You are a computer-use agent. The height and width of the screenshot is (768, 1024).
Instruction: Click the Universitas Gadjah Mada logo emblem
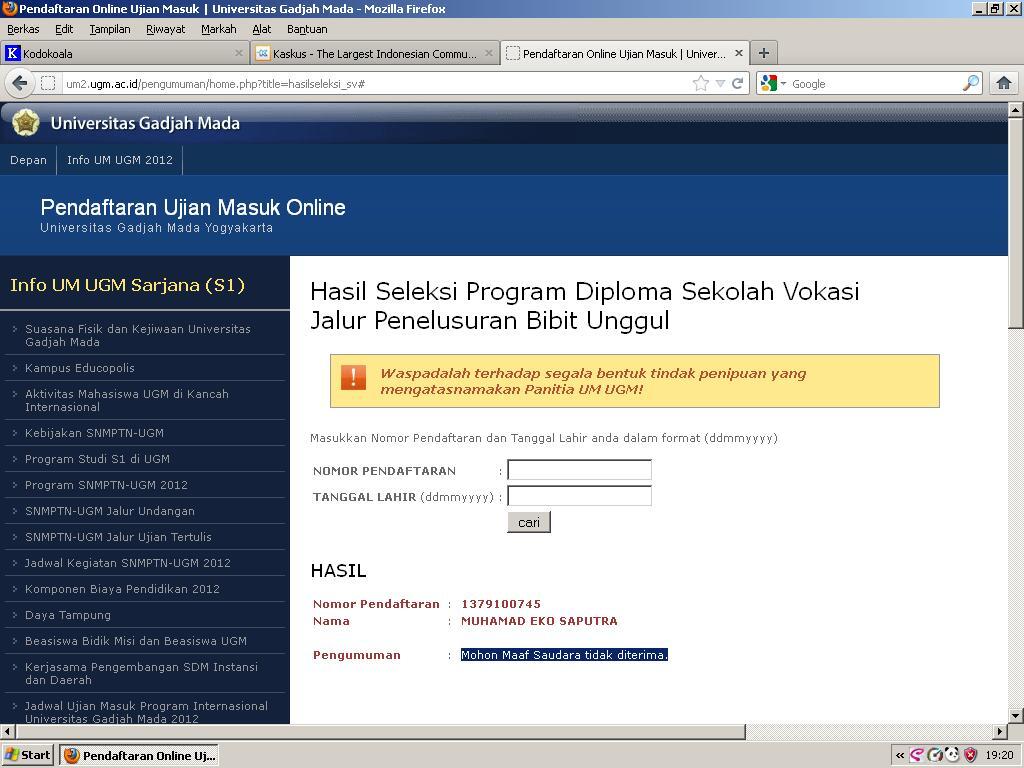coord(25,123)
